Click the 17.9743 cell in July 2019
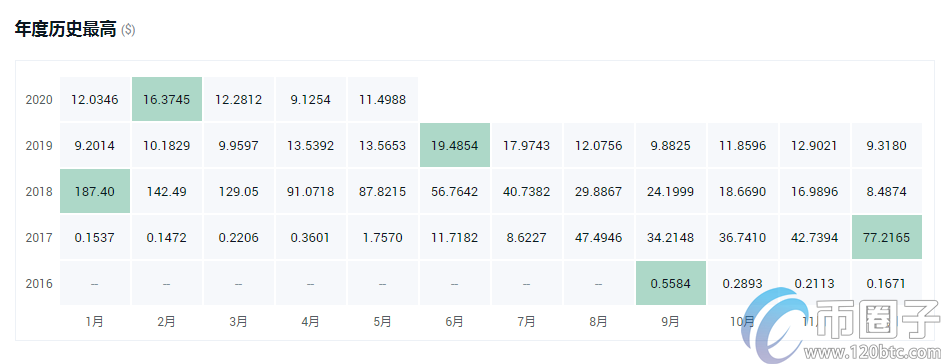941x364 pixels. 526,145
